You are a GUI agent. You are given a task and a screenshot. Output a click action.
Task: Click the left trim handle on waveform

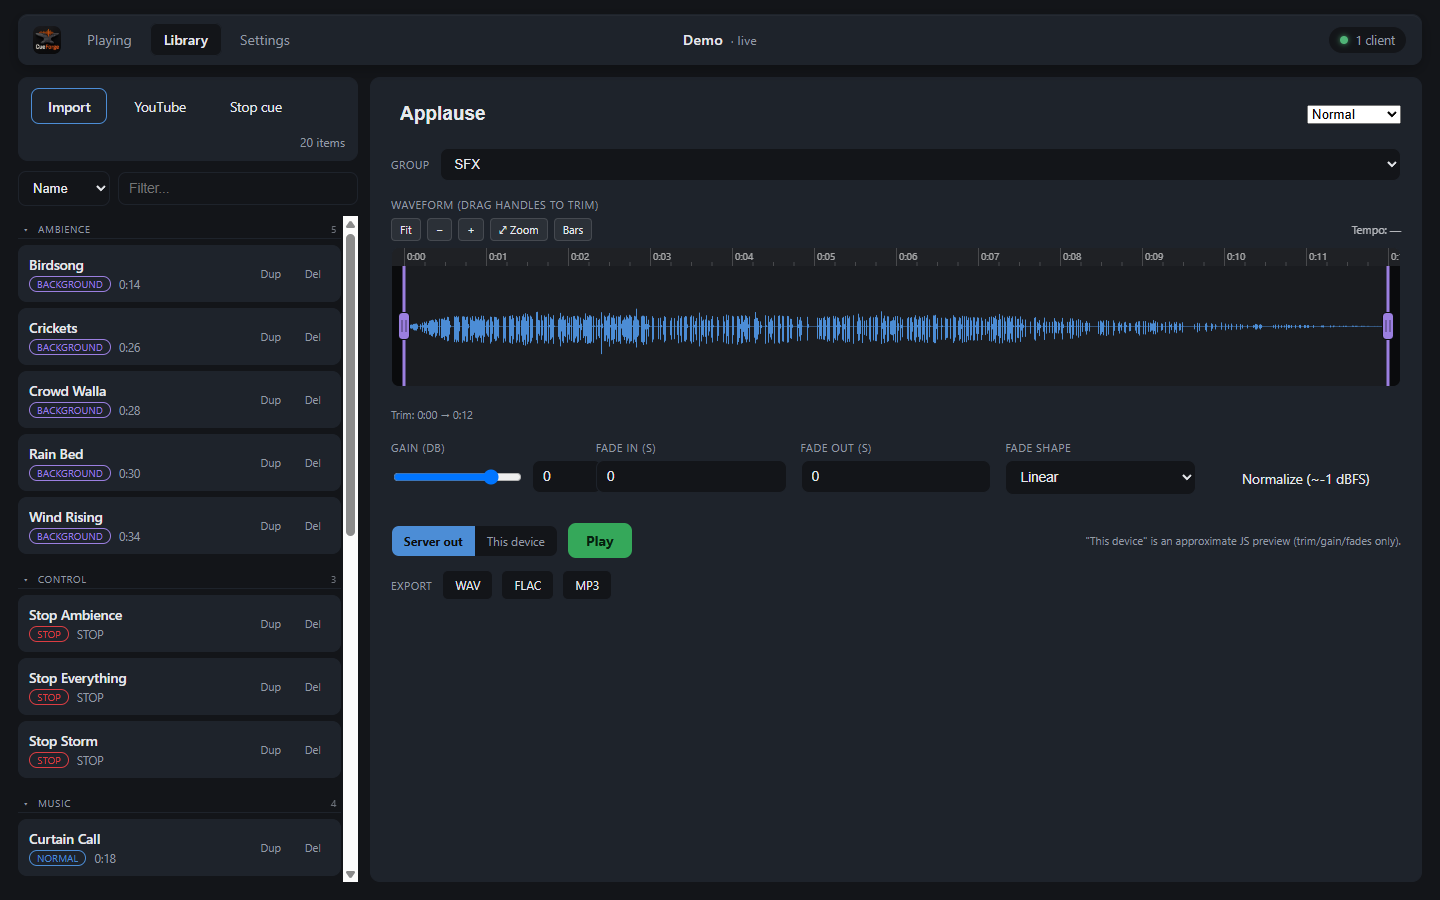pyautogui.click(x=404, y=326)
